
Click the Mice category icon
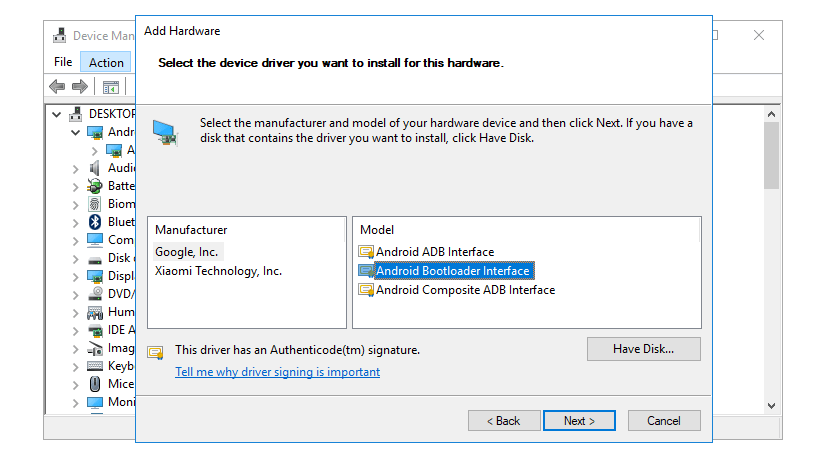[x=95, y=384]
